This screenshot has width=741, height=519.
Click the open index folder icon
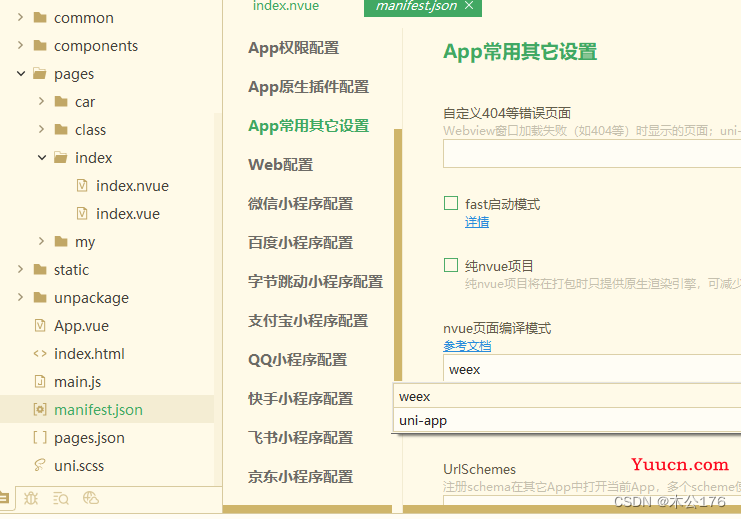(x=60, y=157)
